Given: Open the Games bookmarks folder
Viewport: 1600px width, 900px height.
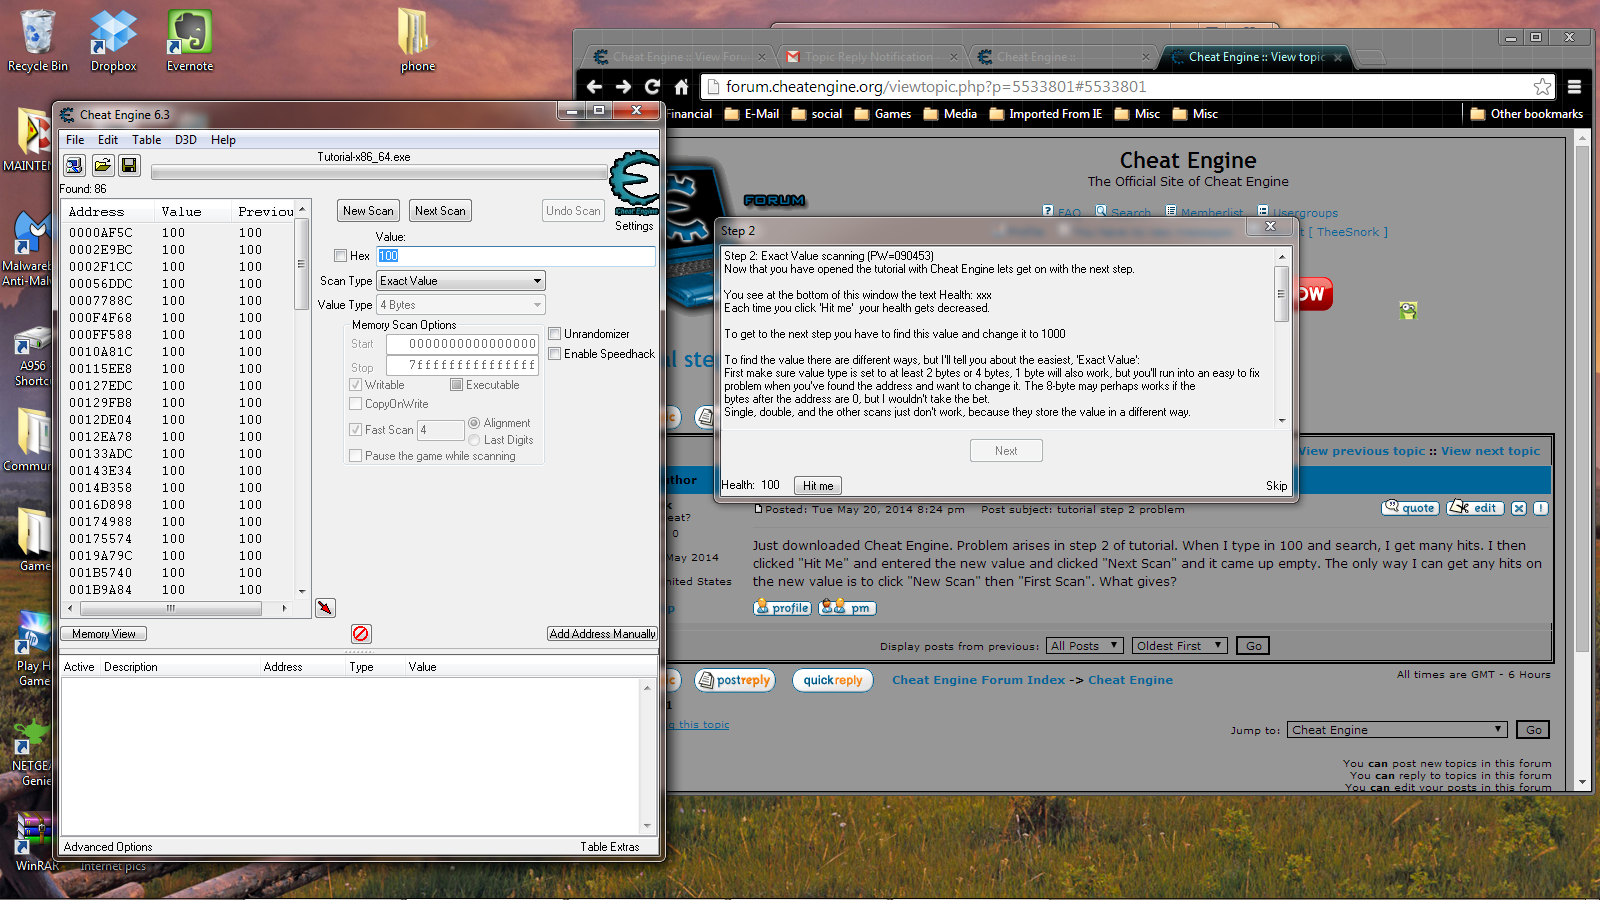Looking at the screenshot, I should click(x=883, y=114).
